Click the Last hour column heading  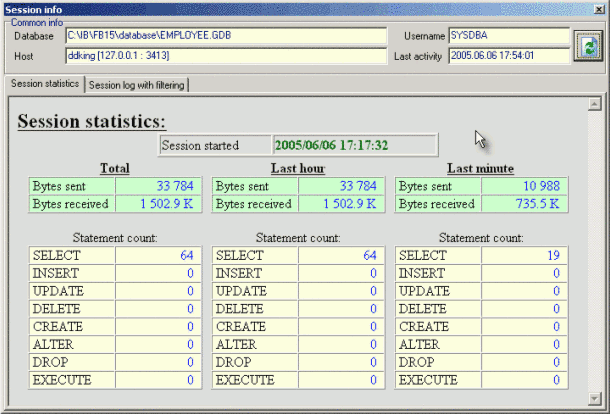coord(297,168)
